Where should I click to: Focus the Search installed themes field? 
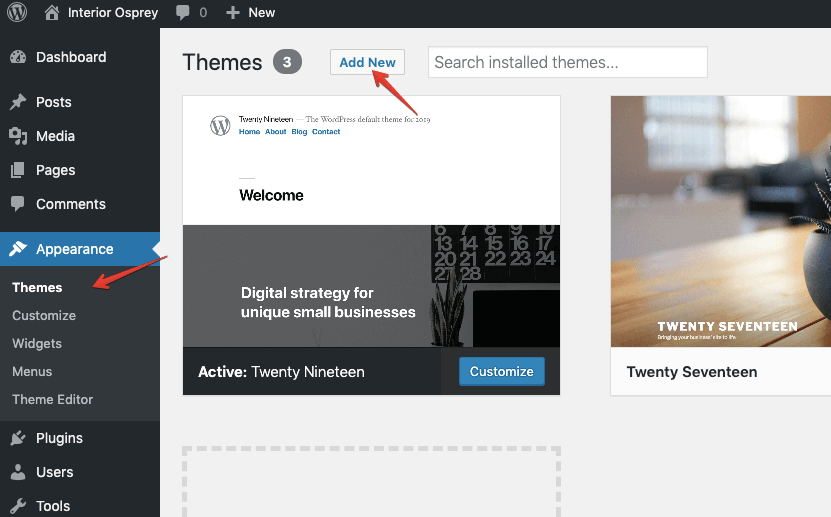tap(568, 62)
